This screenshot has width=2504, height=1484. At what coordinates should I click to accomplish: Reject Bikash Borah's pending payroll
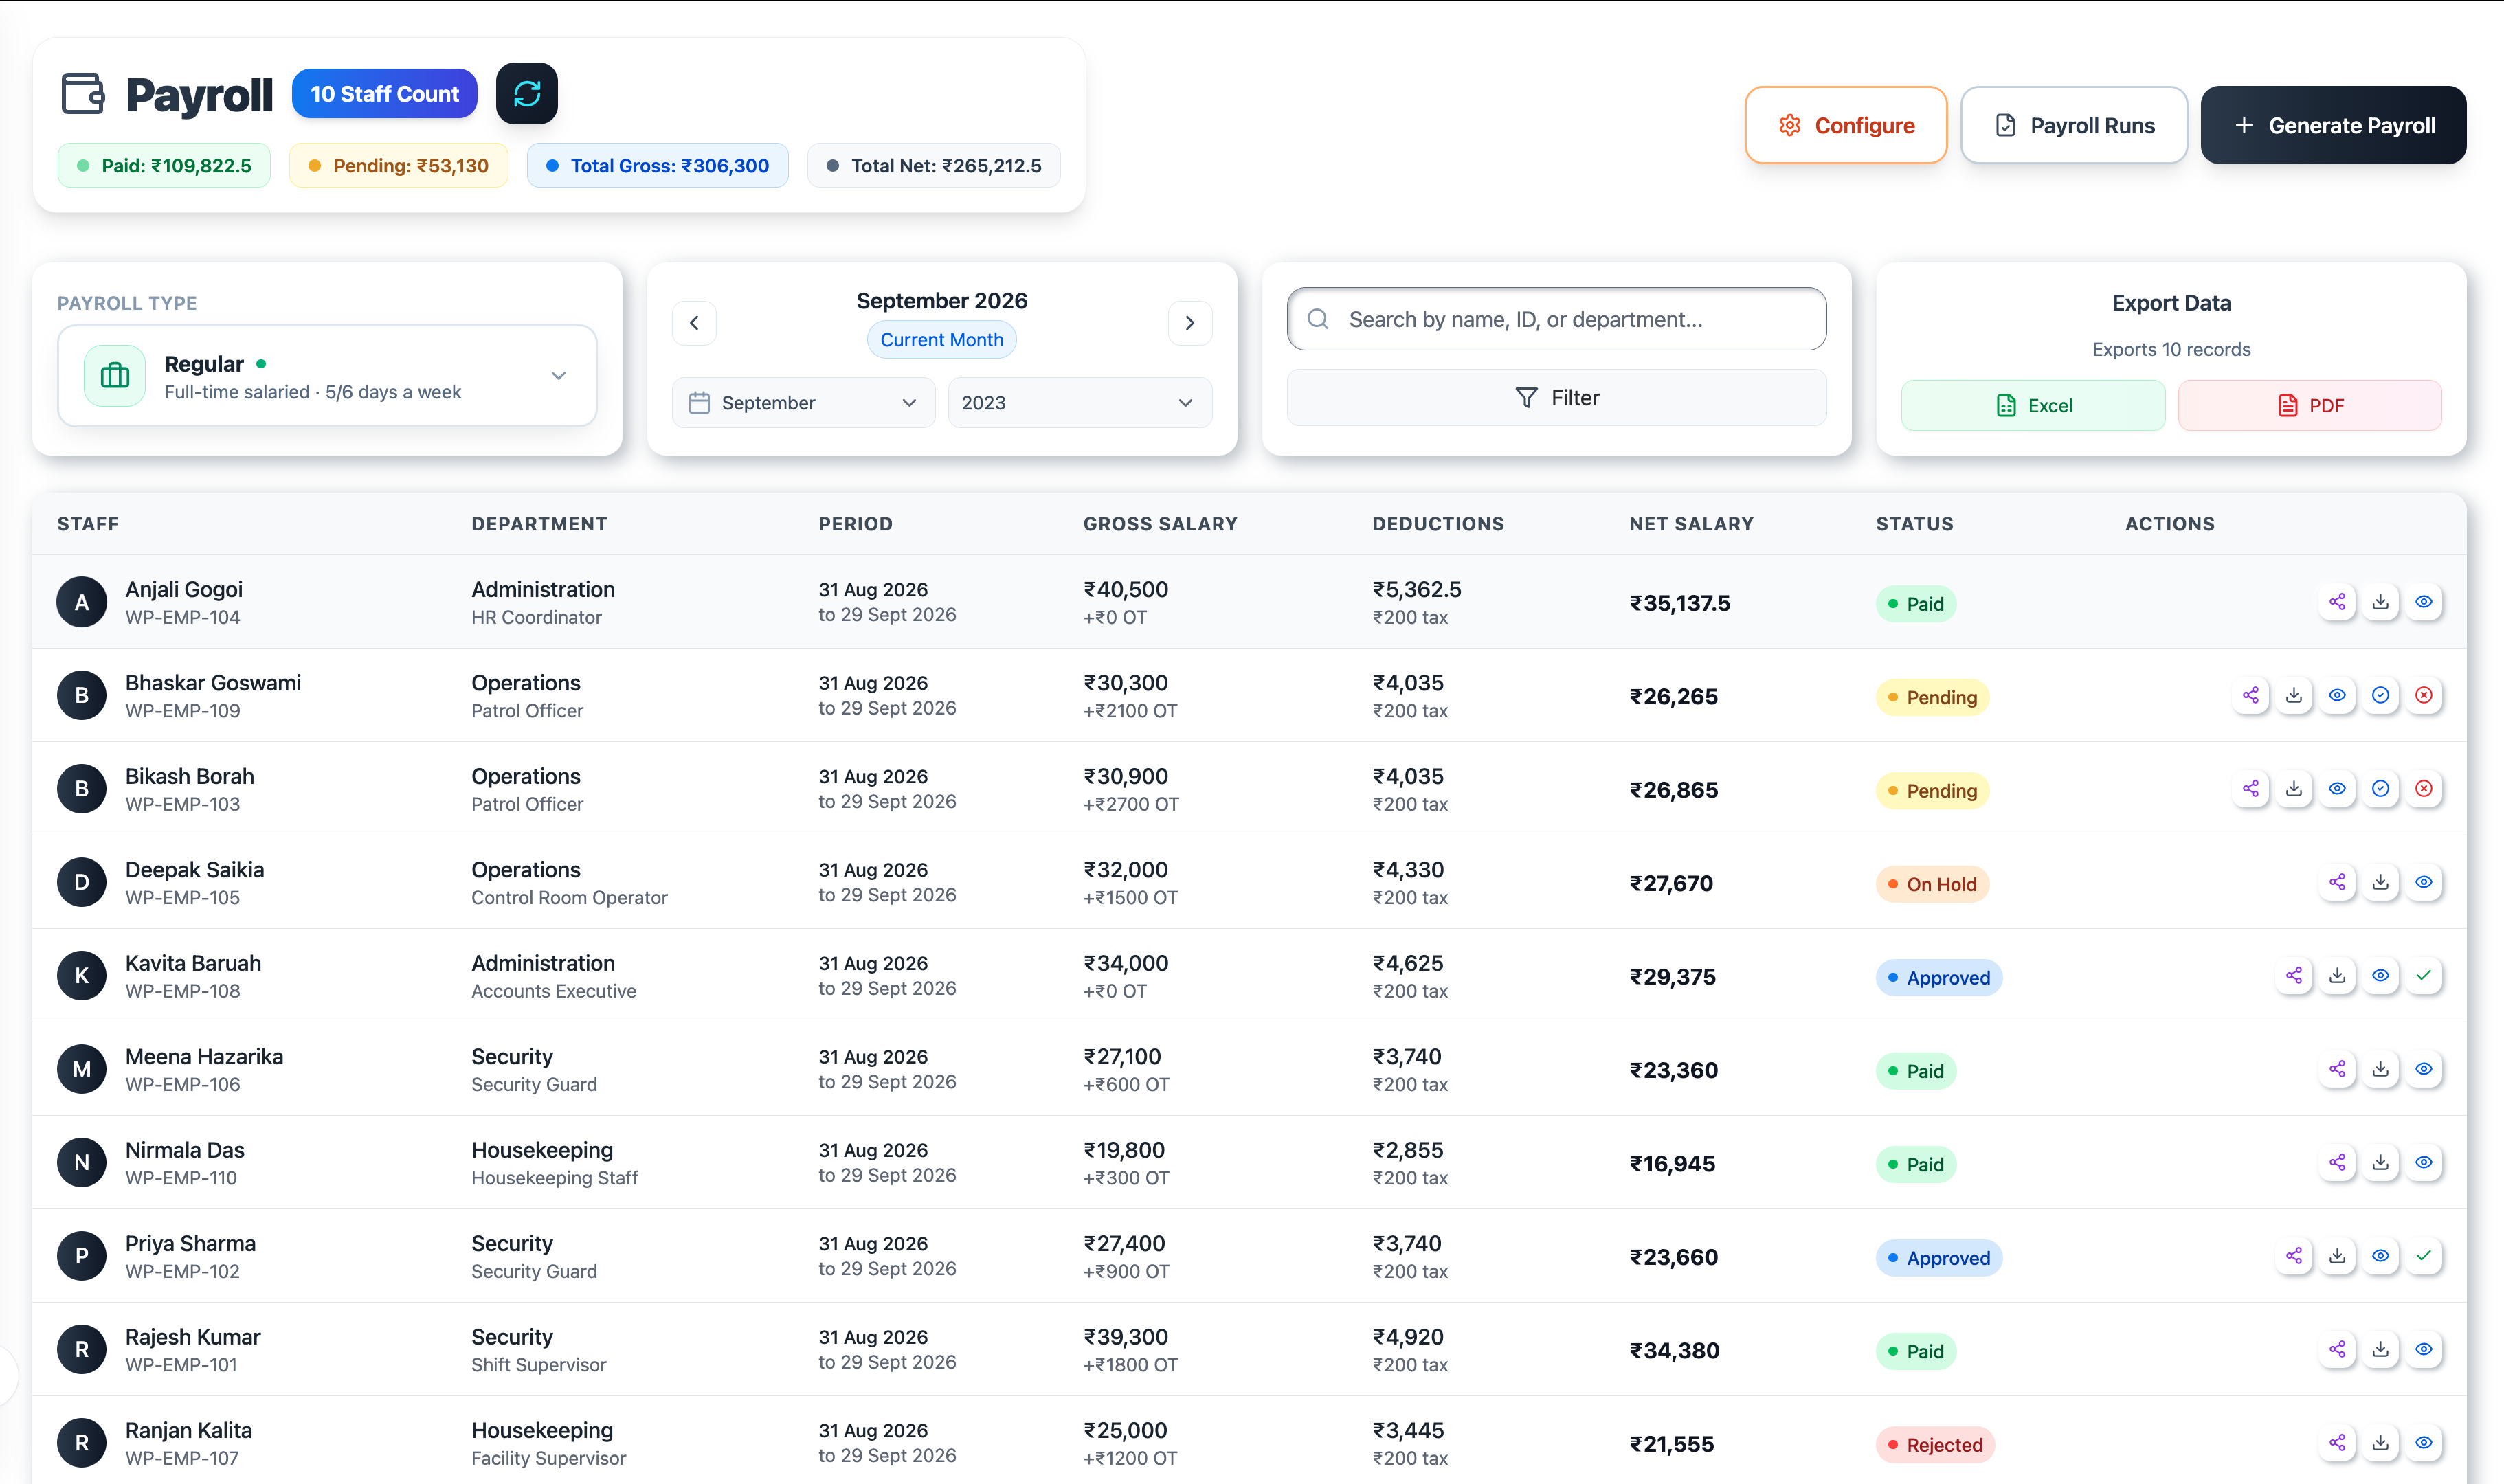click(2424, 789)
